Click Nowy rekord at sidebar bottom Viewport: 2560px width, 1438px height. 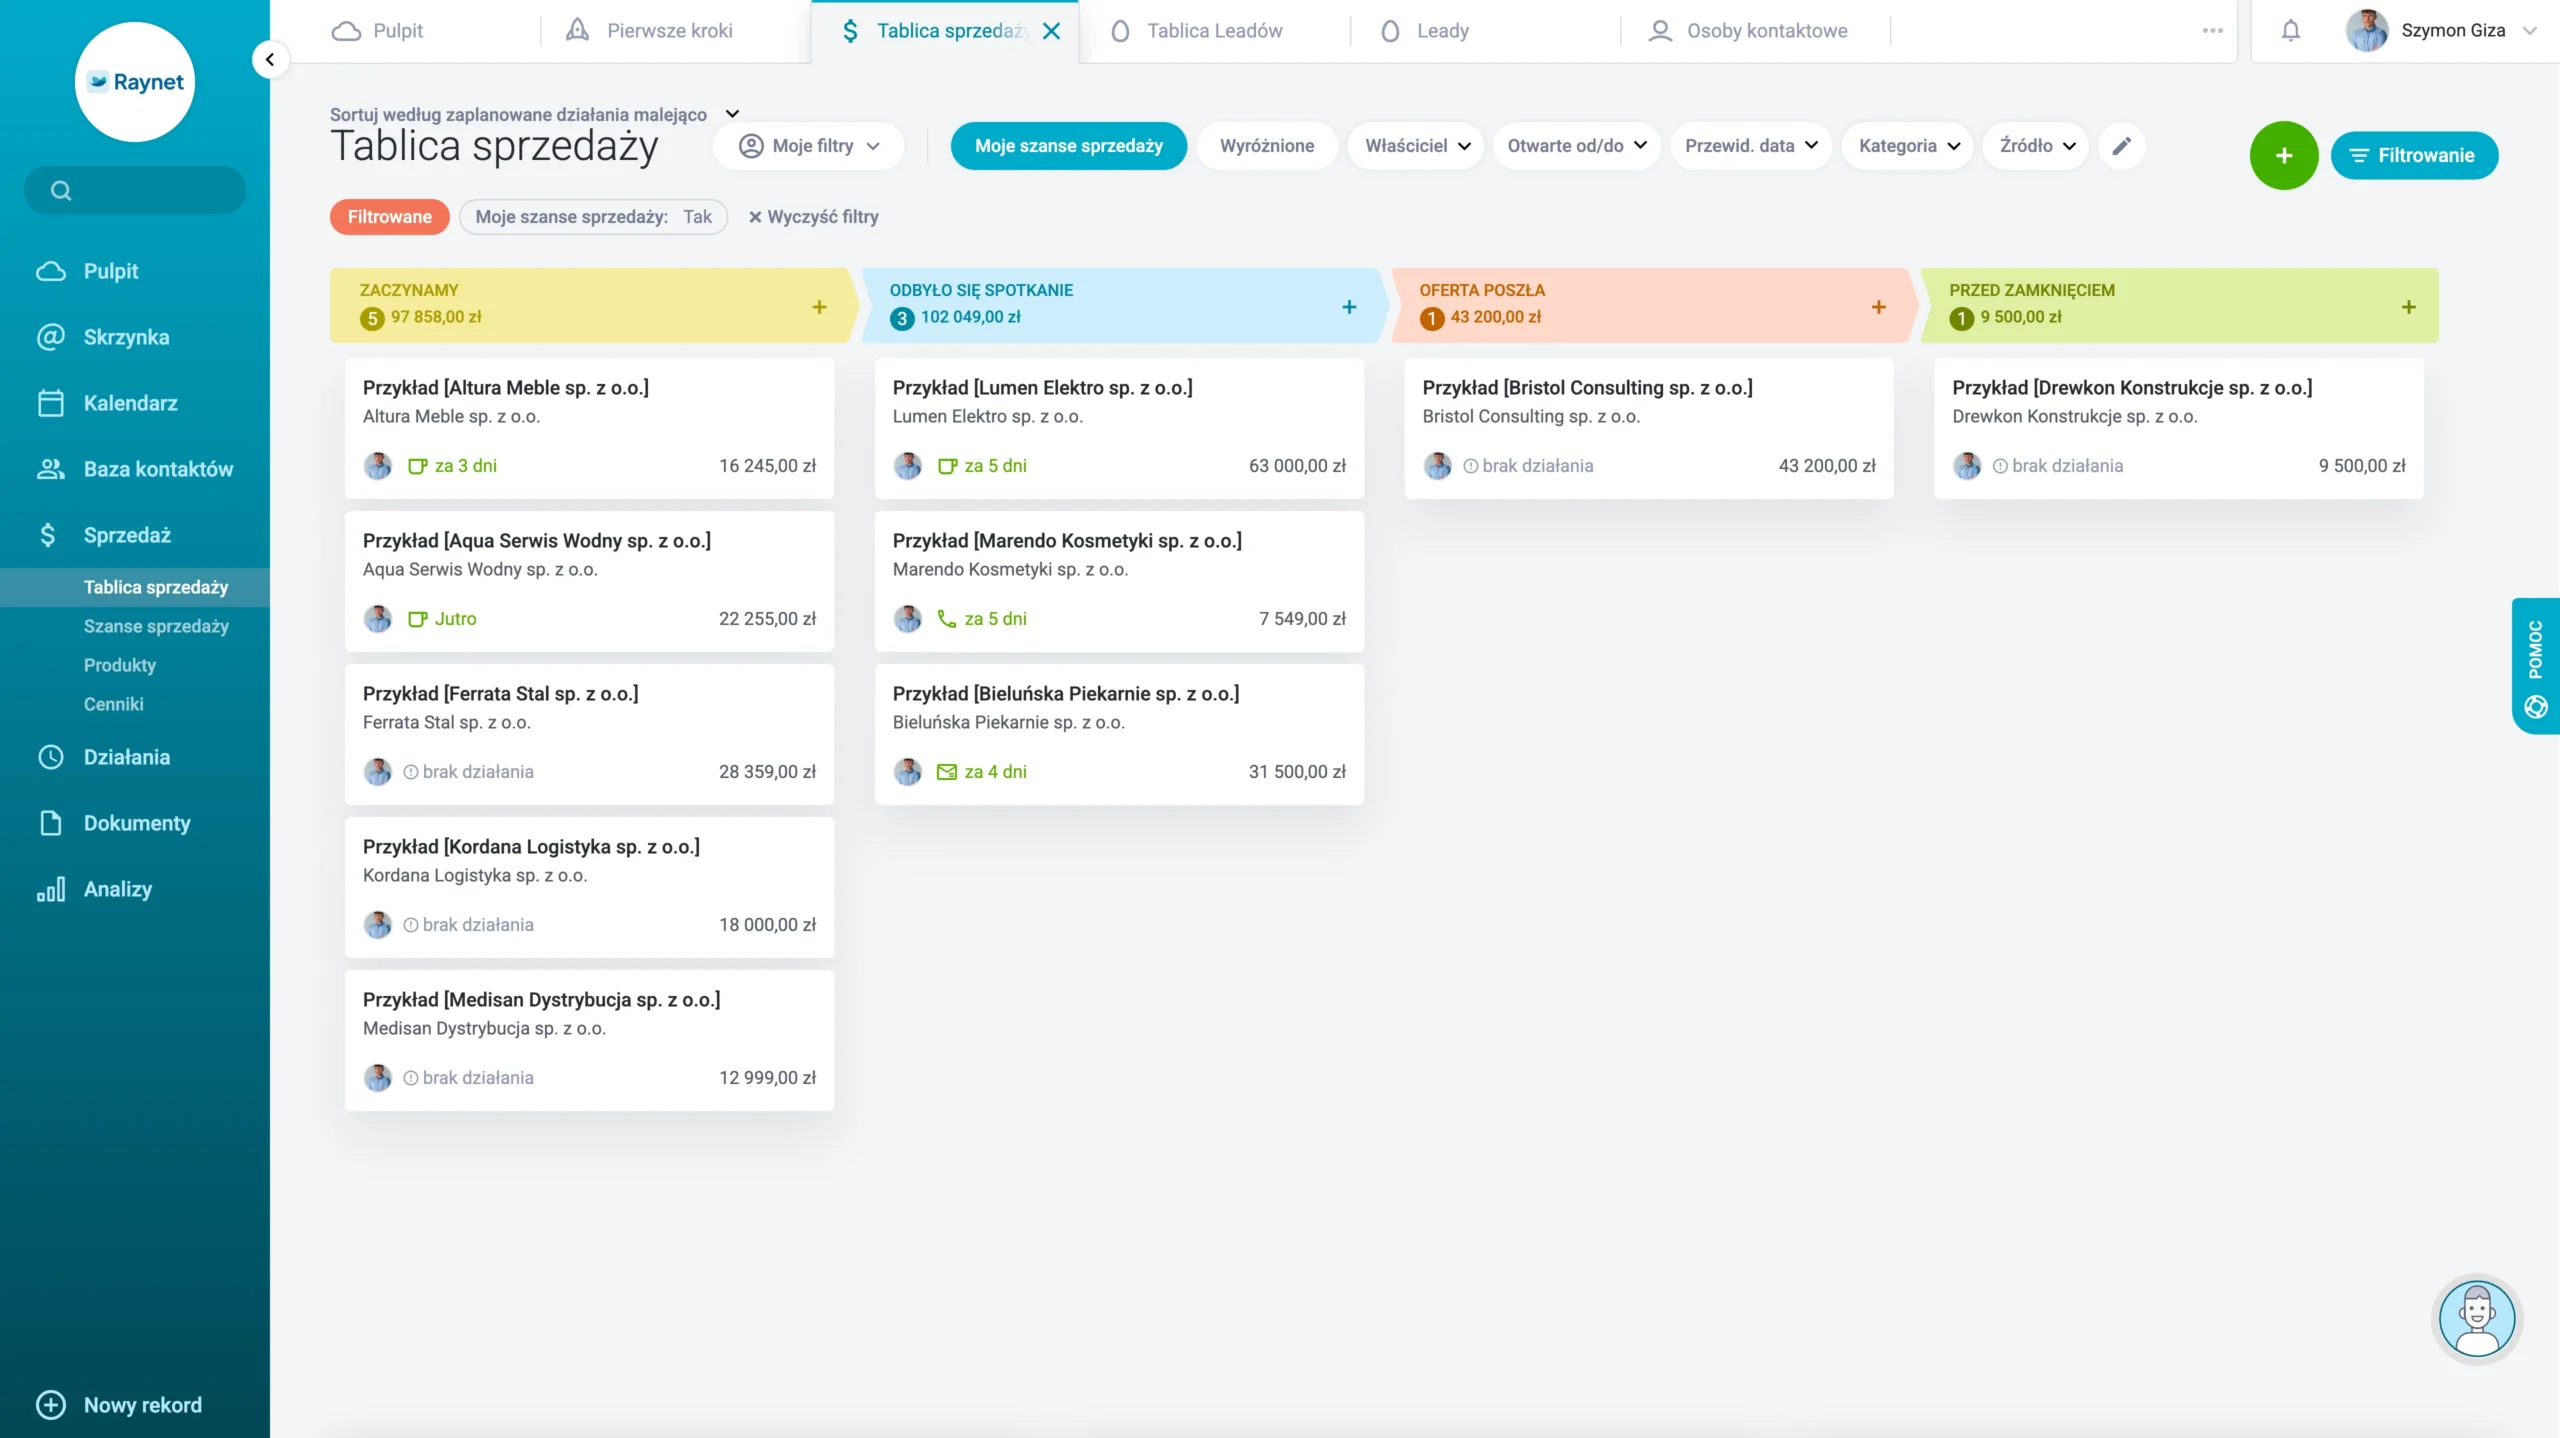coord(120,1405)
